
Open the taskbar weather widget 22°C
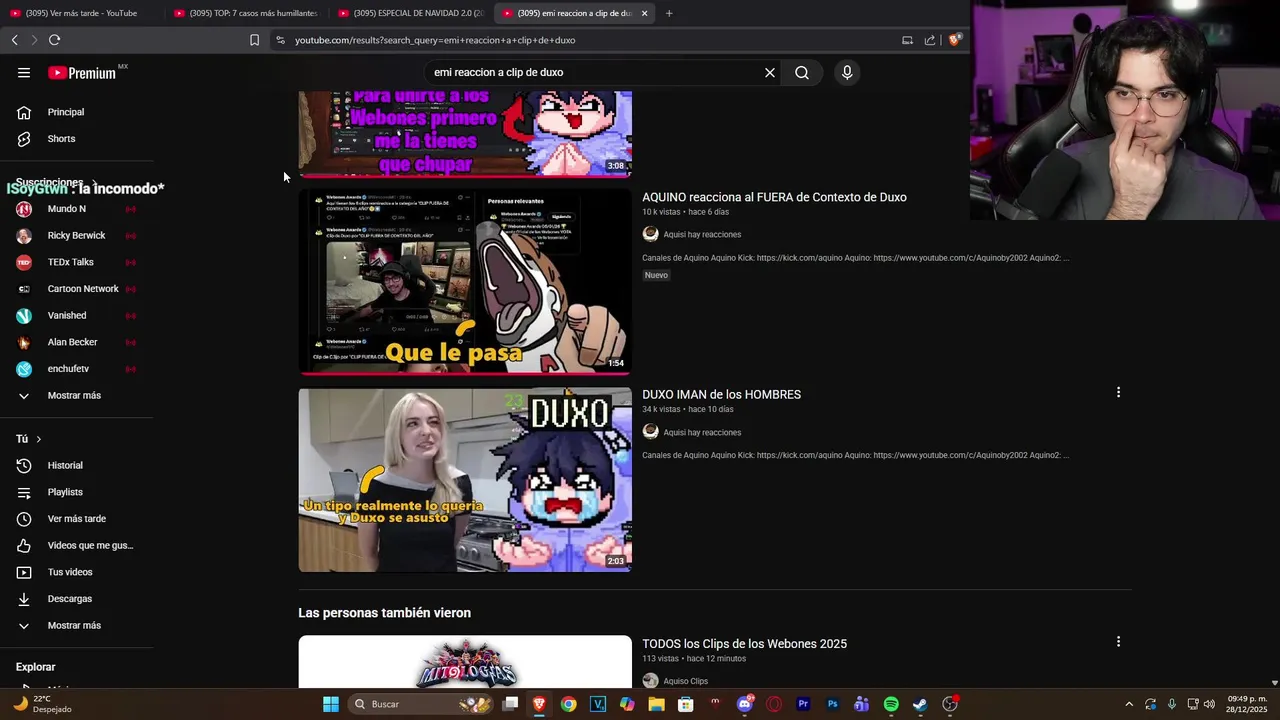coord(42,704)
